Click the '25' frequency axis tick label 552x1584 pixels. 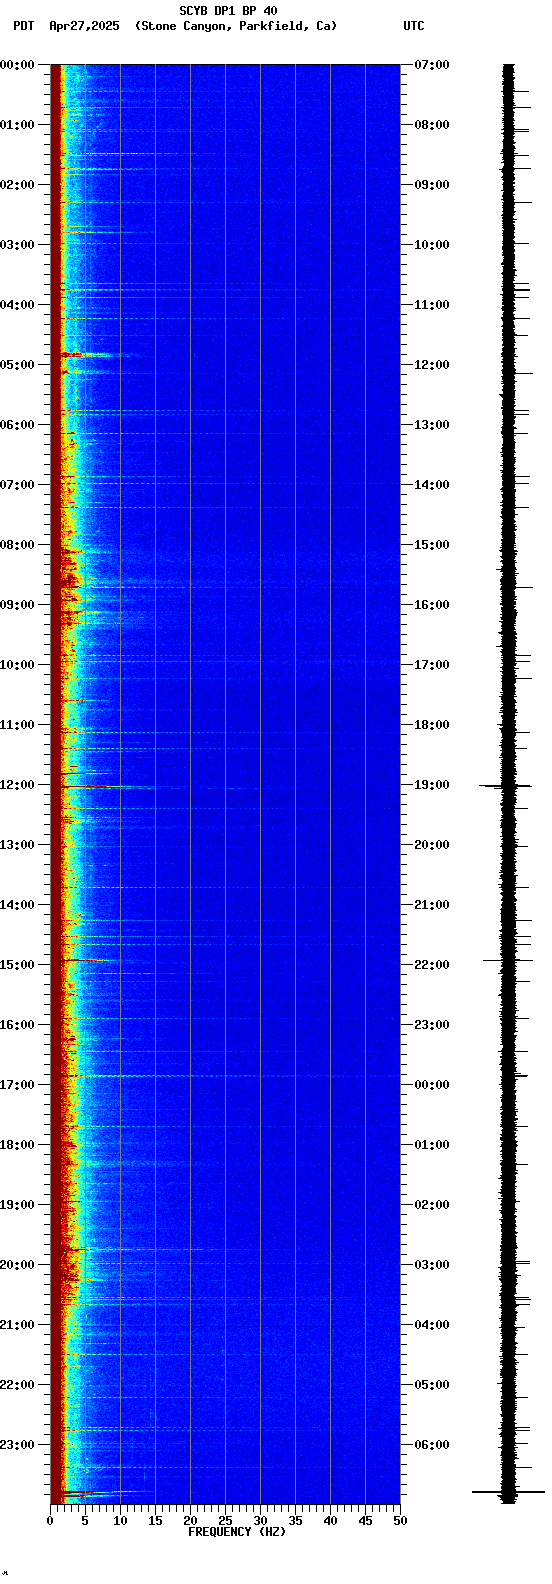(225, 1521)
